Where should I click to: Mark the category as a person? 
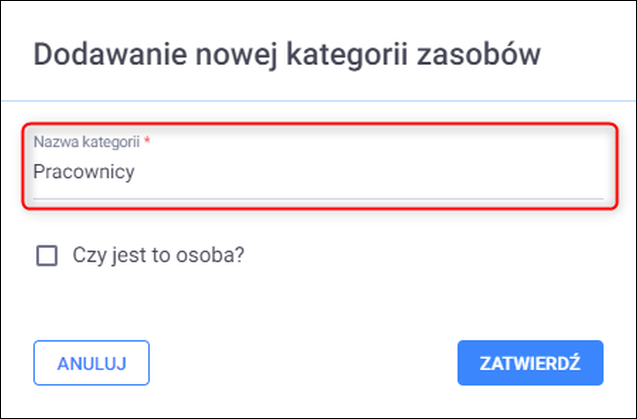pyautogui.click(x=47, y=256)
